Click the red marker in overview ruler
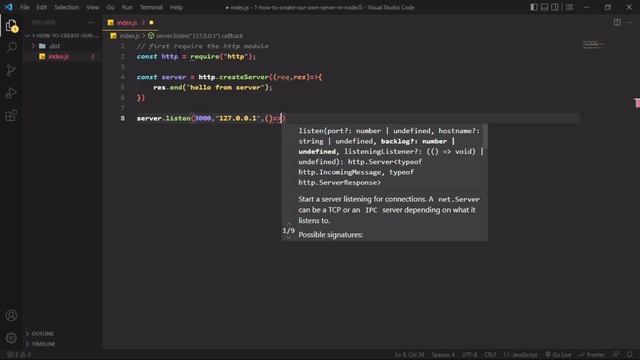This screenshot has height=360, width=640. 637,103
